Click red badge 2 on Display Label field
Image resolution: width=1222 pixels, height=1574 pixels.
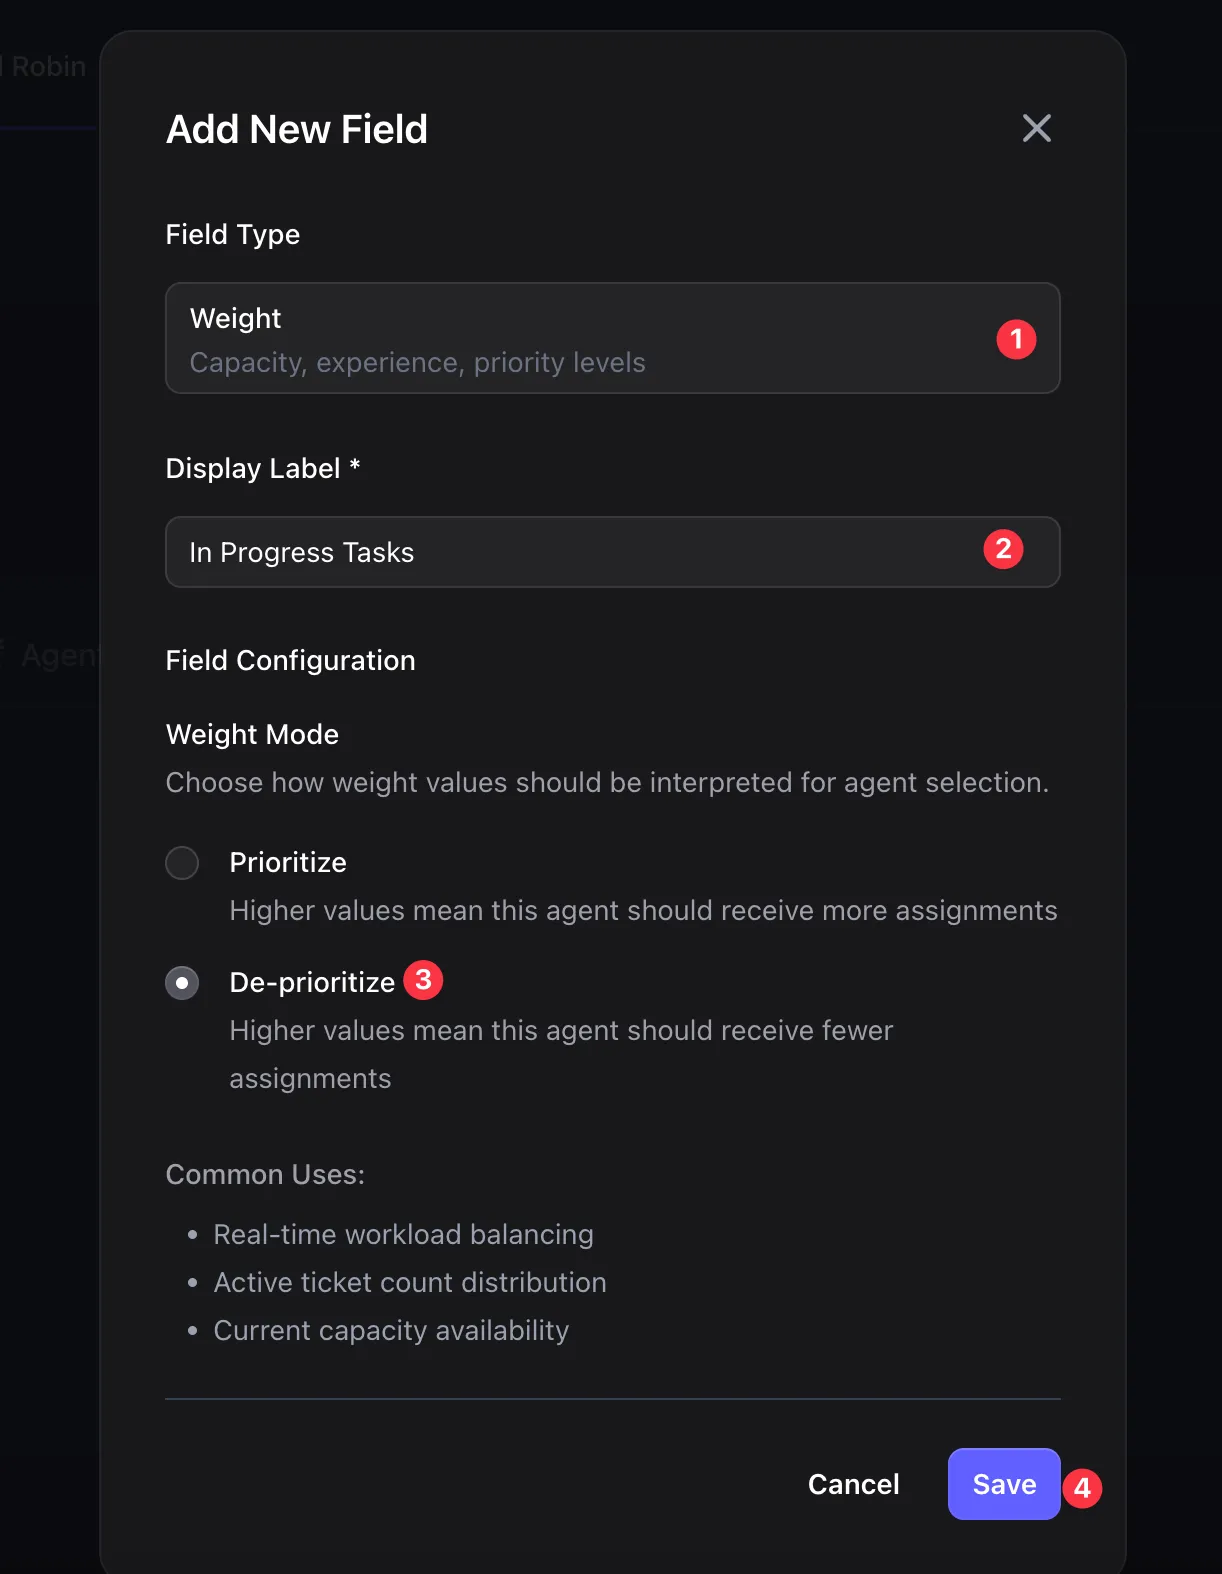coord(1002,548)
